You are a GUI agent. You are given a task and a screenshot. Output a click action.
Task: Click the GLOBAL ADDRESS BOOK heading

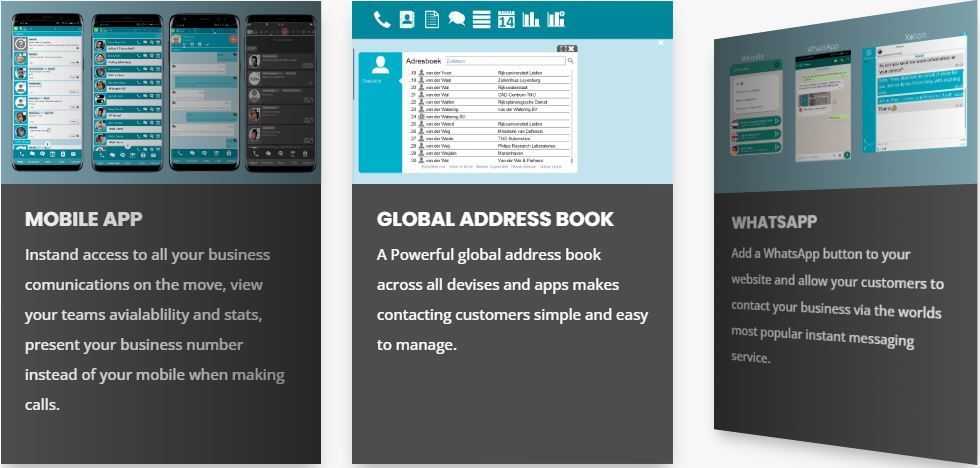(495, 219)
